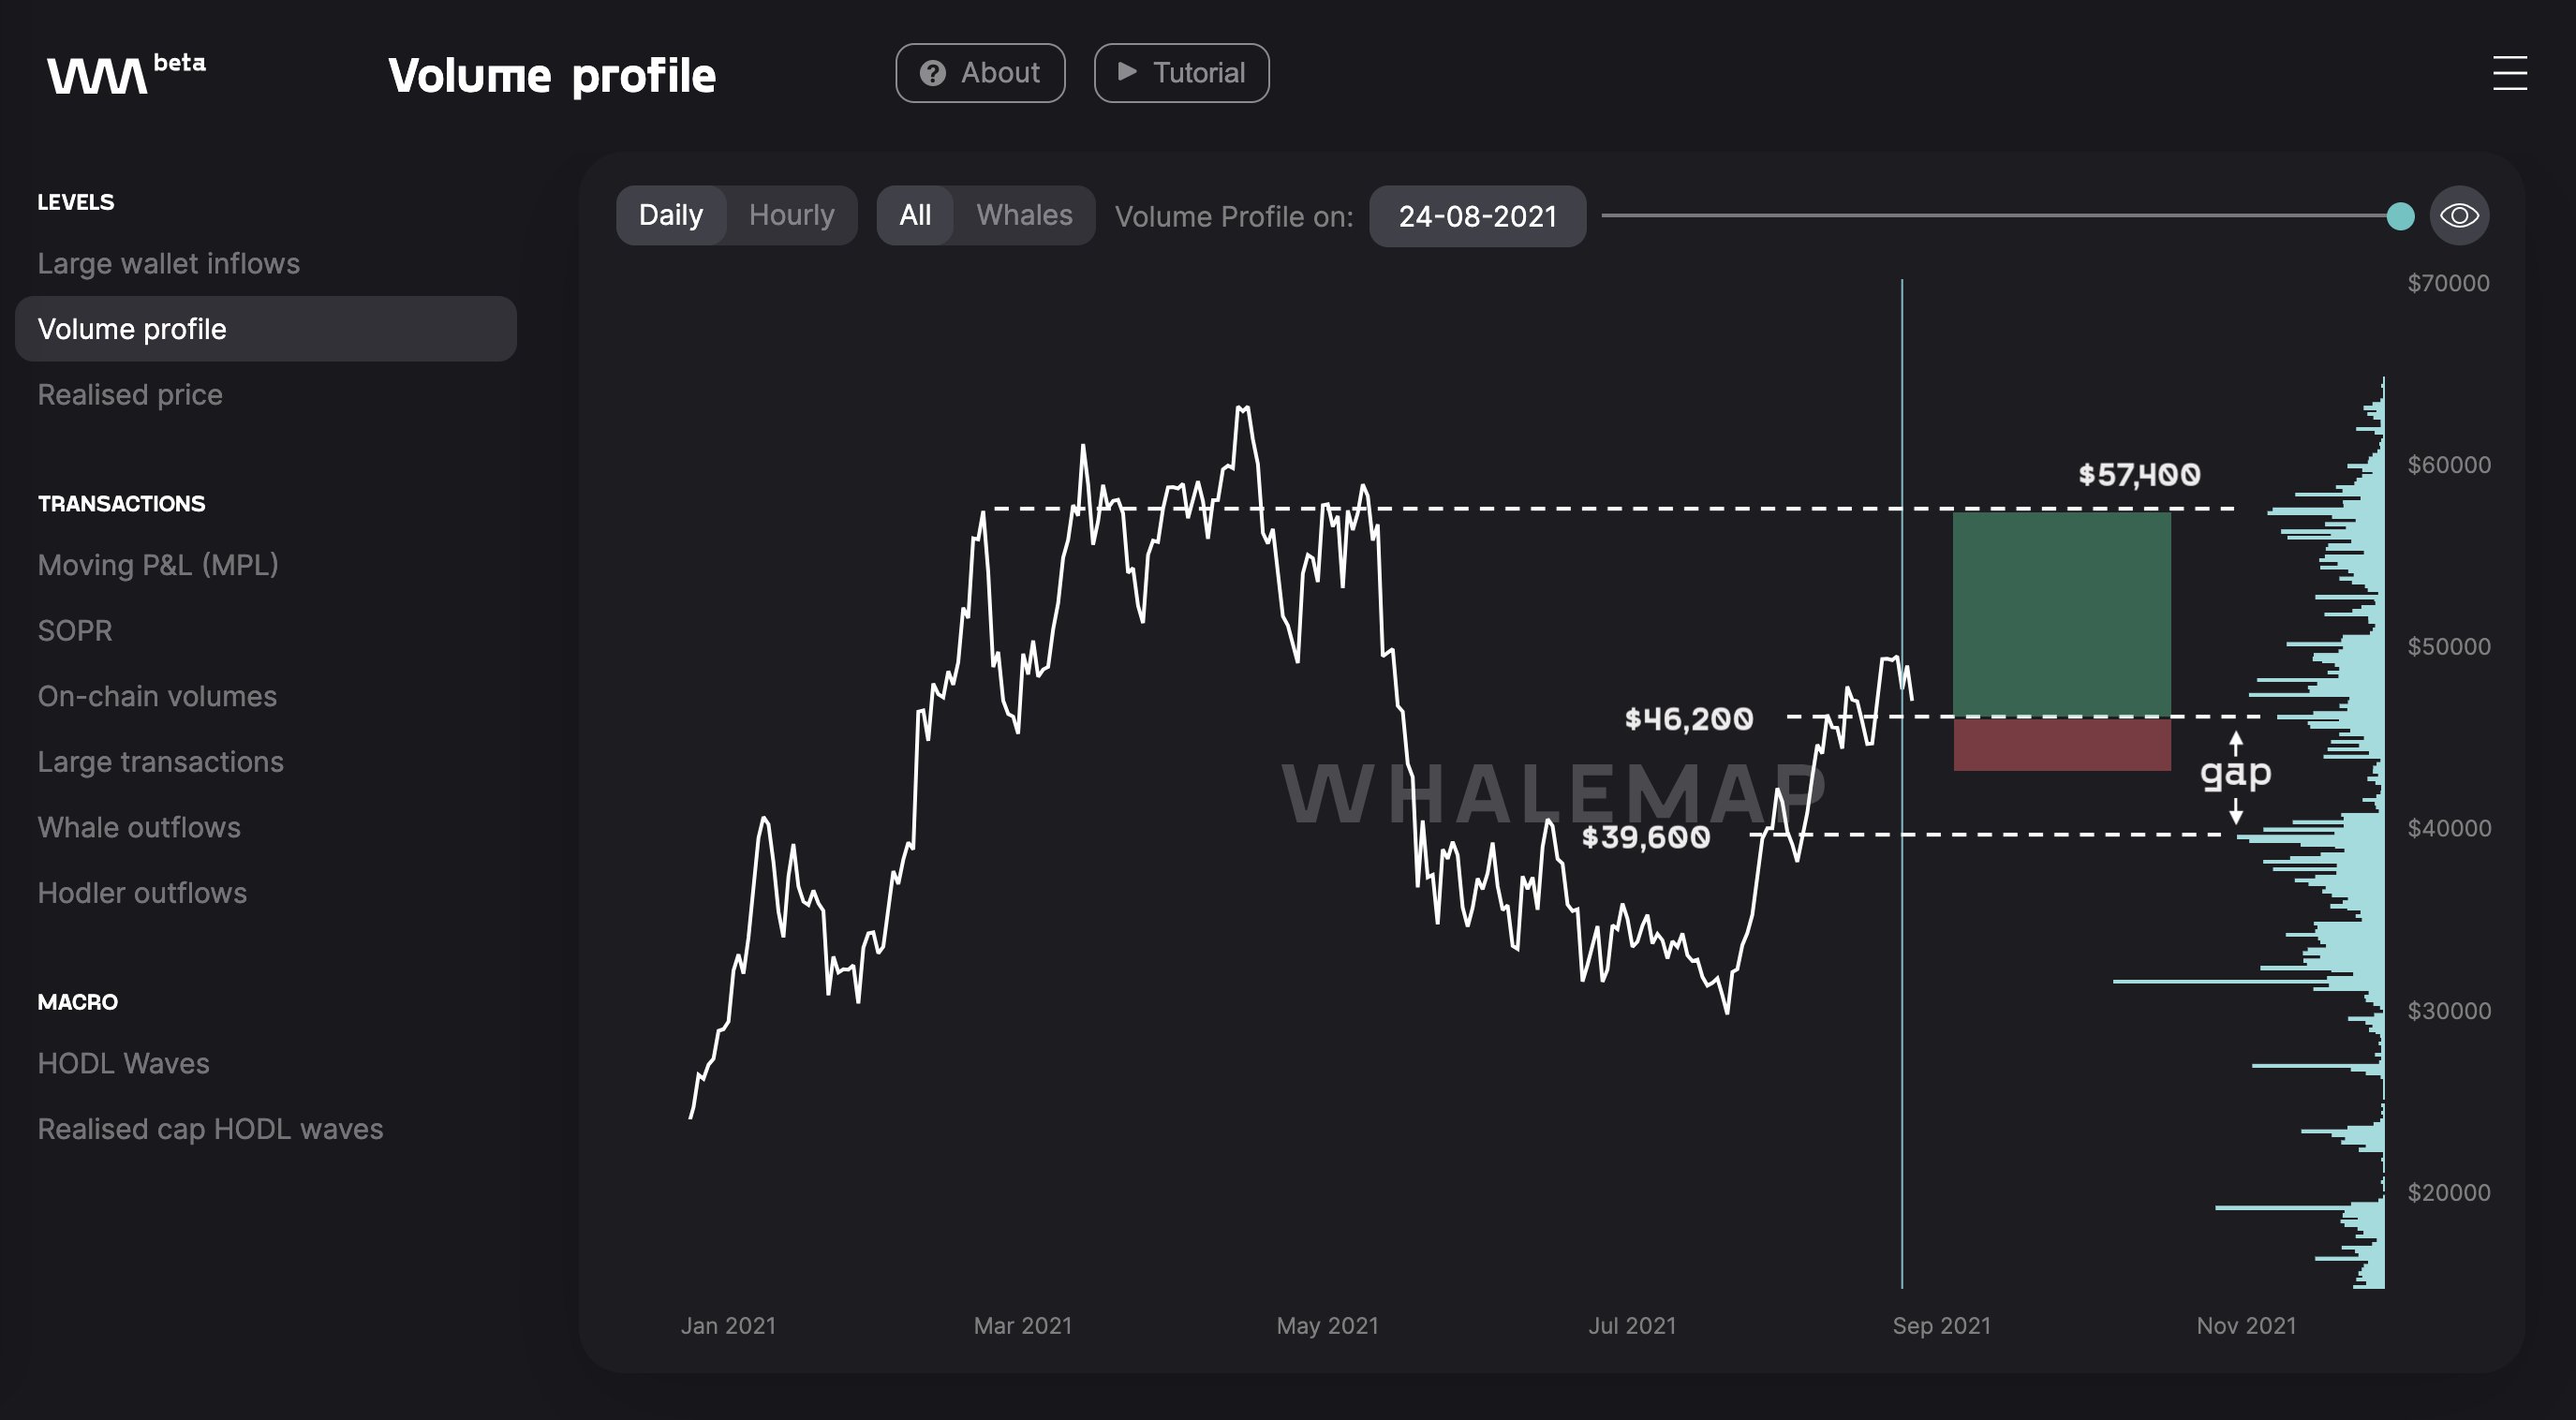Select the All wallets filter
This screenshot has height=1420, width=2576.
tap(915, 216)
